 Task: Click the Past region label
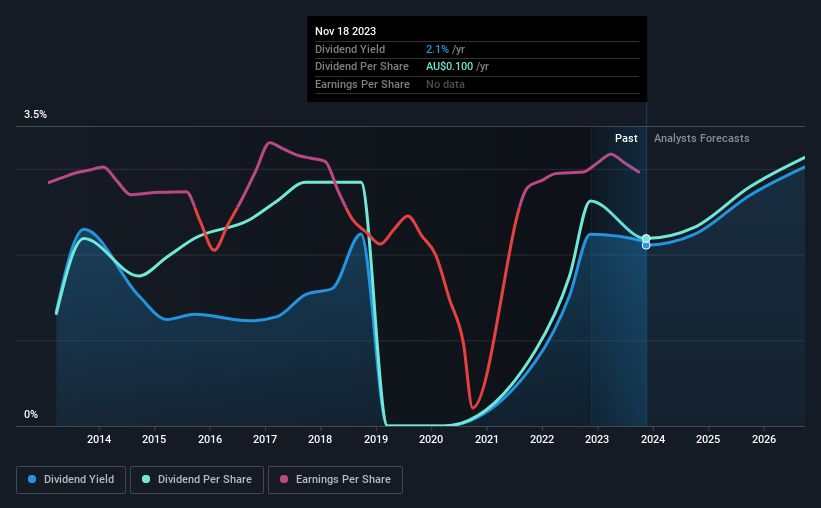[x=626, y=138]
